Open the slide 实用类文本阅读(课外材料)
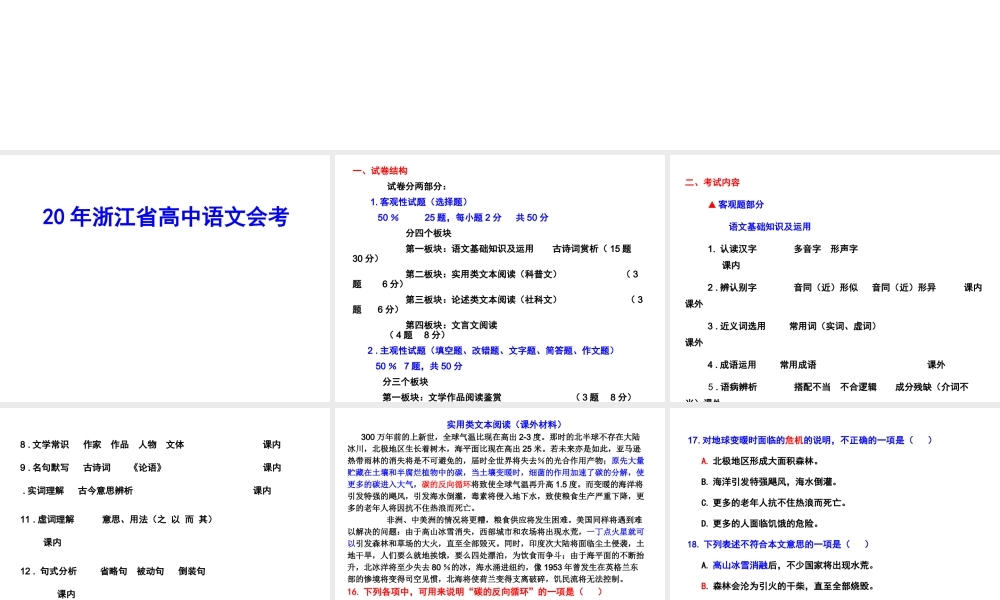 (x=499, y=504)
